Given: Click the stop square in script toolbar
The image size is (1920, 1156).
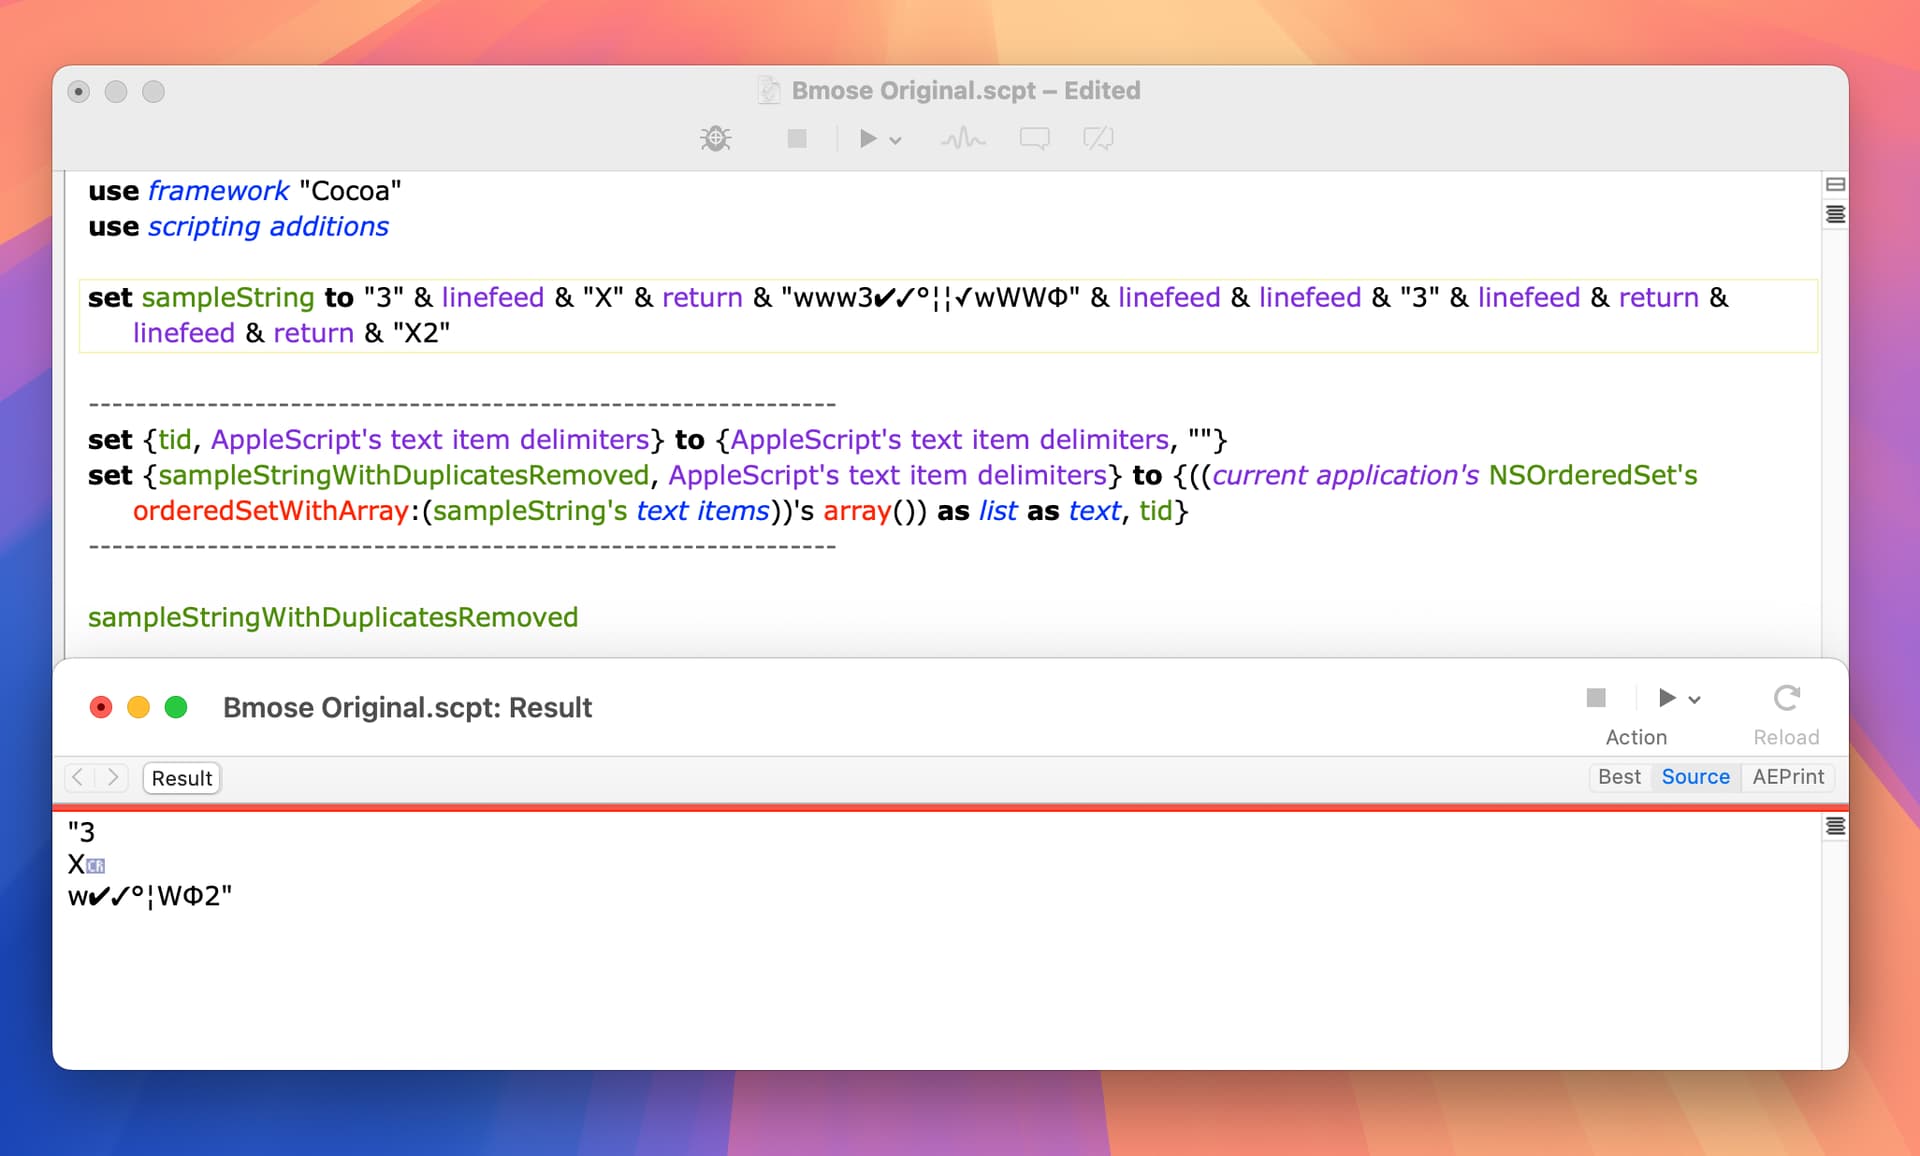Looking at the screenshot, I should (797, 139).
